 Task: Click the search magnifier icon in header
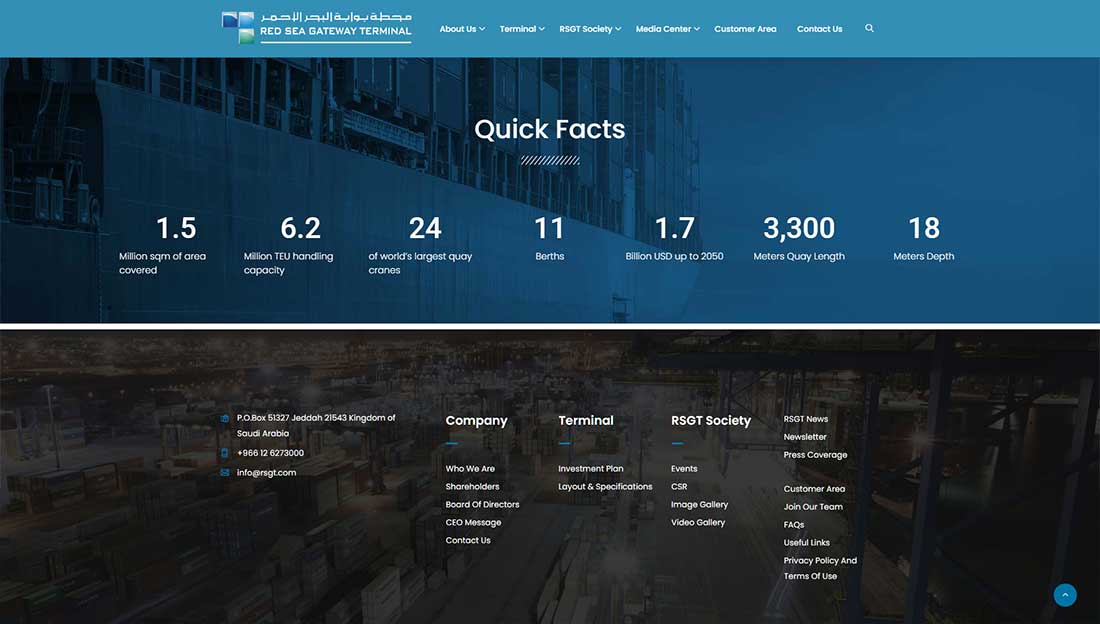(x=869, y=29)
